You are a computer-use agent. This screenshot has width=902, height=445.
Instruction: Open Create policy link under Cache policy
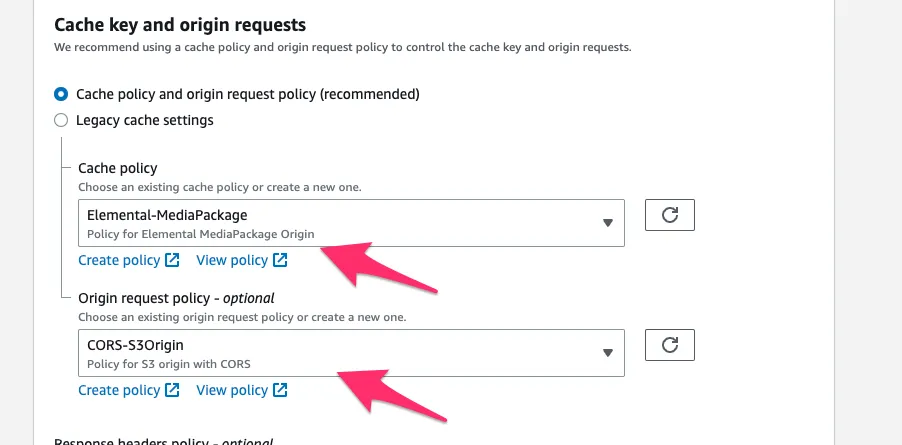[119, 261]
